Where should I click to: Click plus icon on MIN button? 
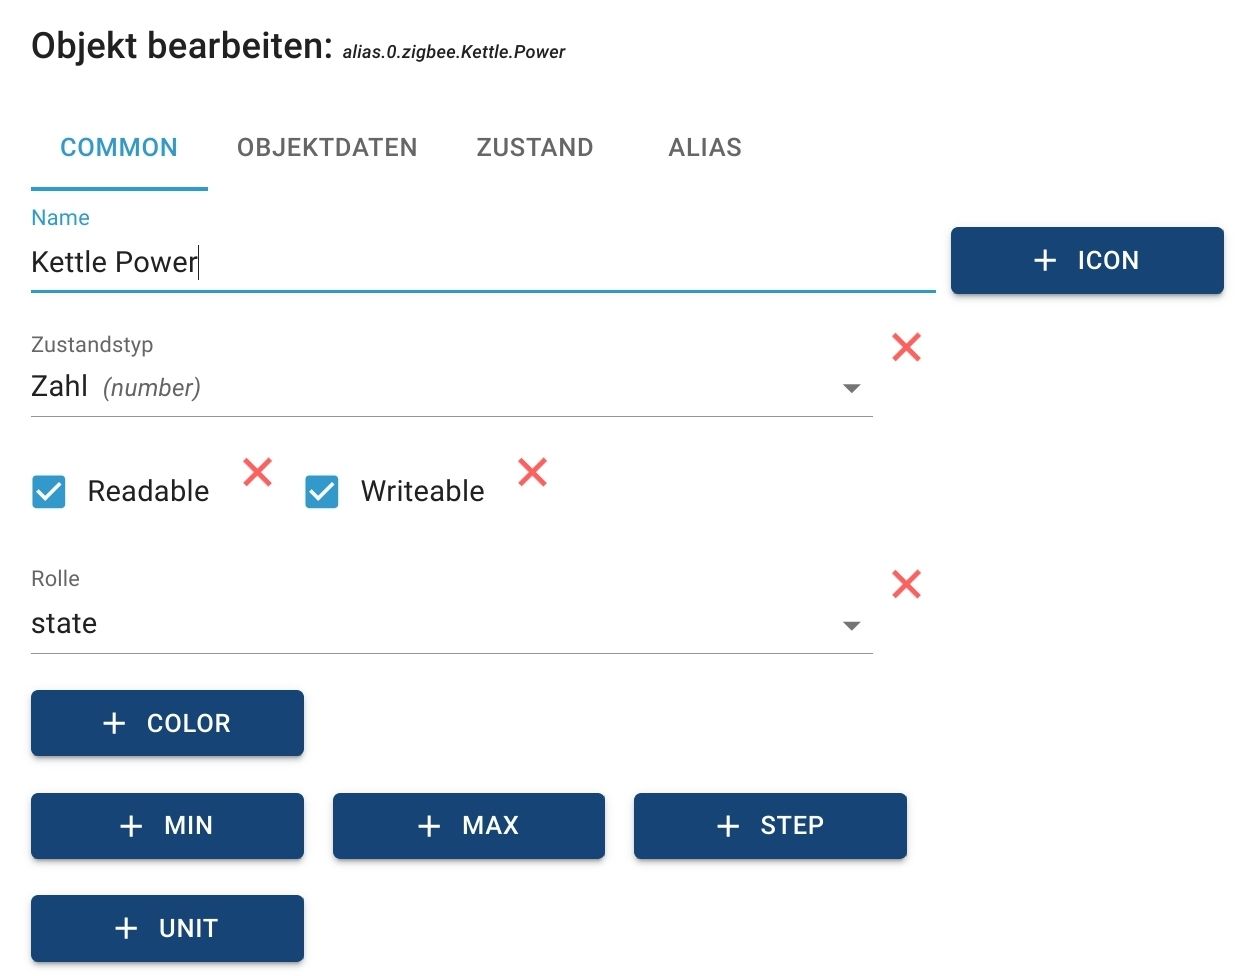131,826
